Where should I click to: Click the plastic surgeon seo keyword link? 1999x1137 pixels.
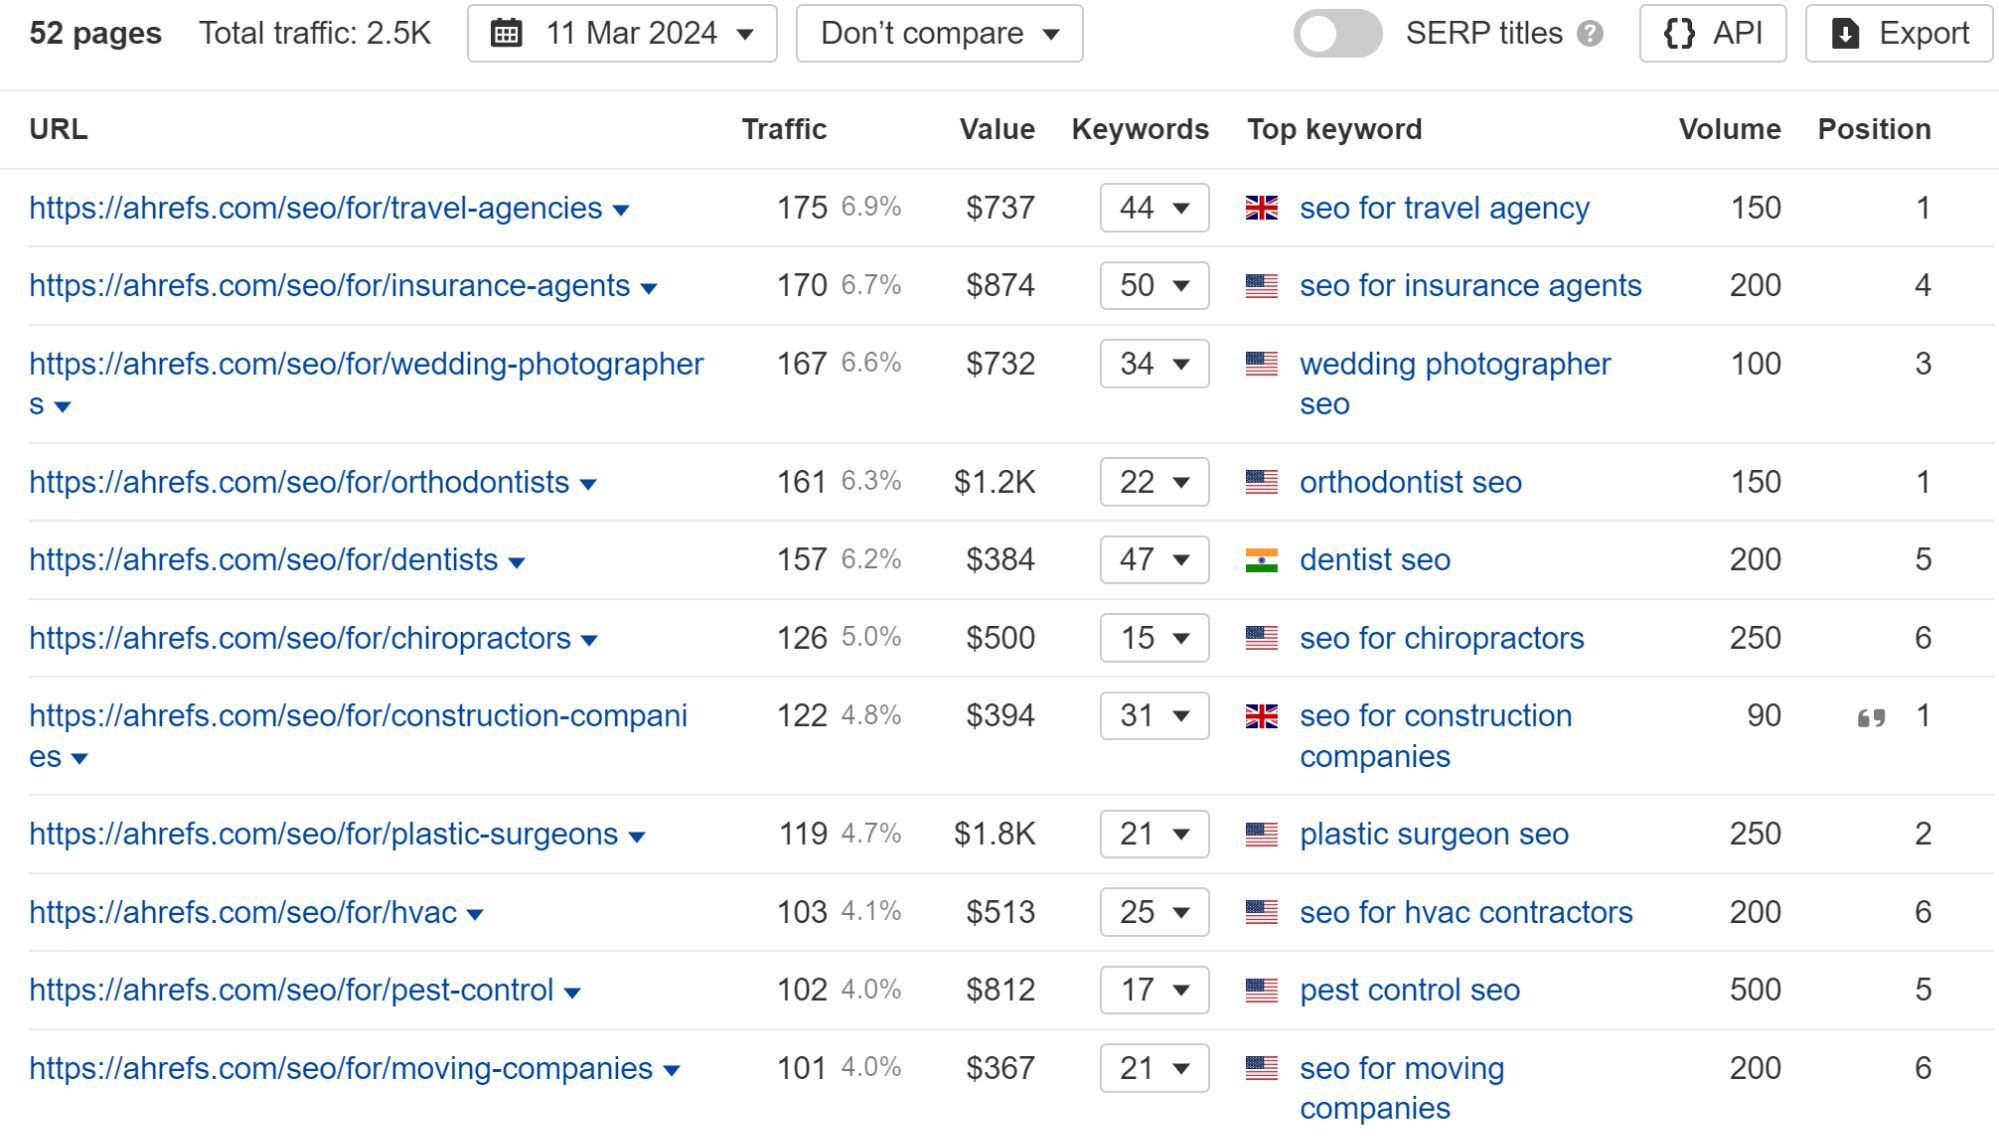click(1433, 834)
